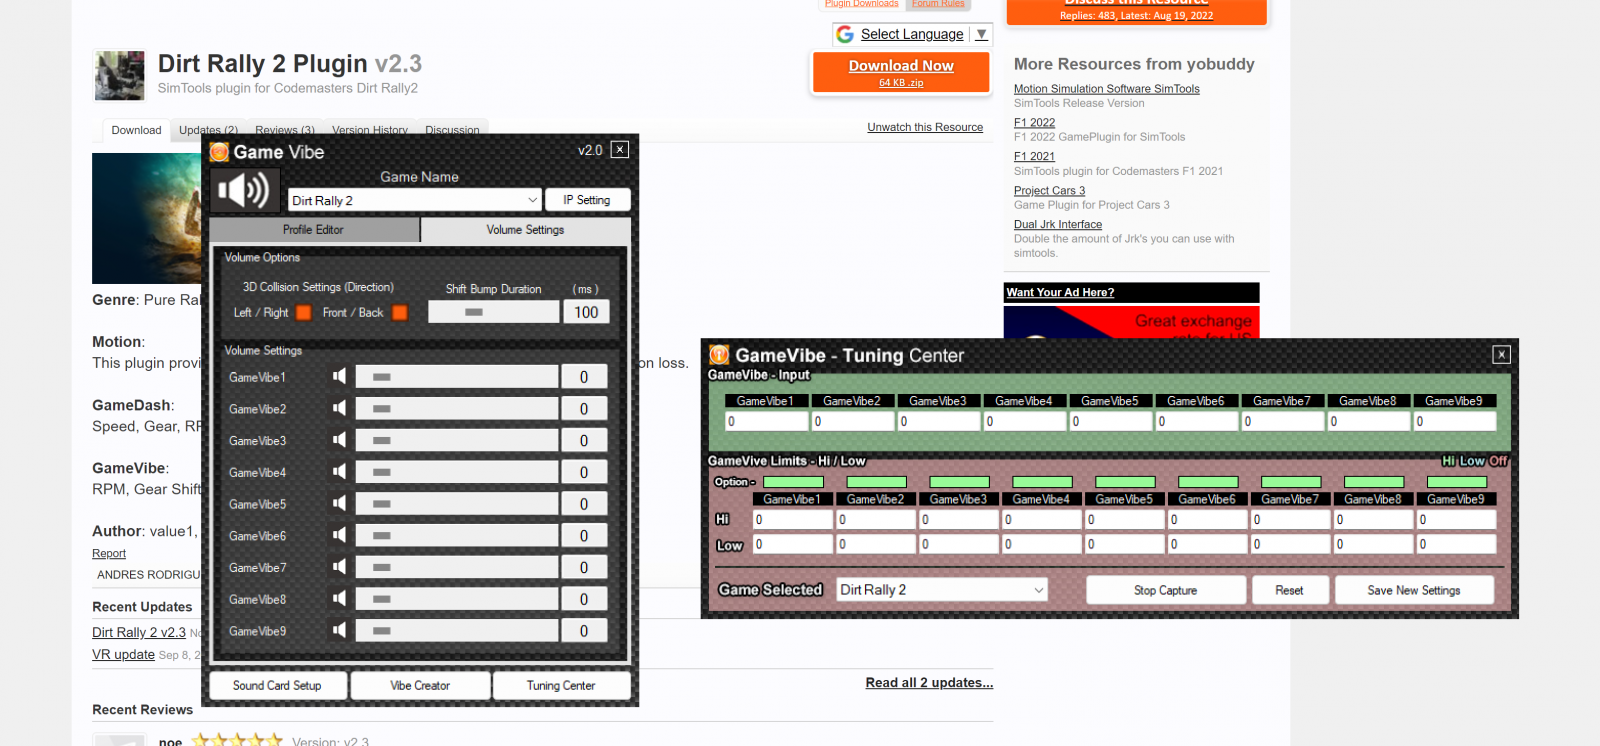Open the Game Selected dropdown in Tuning Center

pos(941,590)
